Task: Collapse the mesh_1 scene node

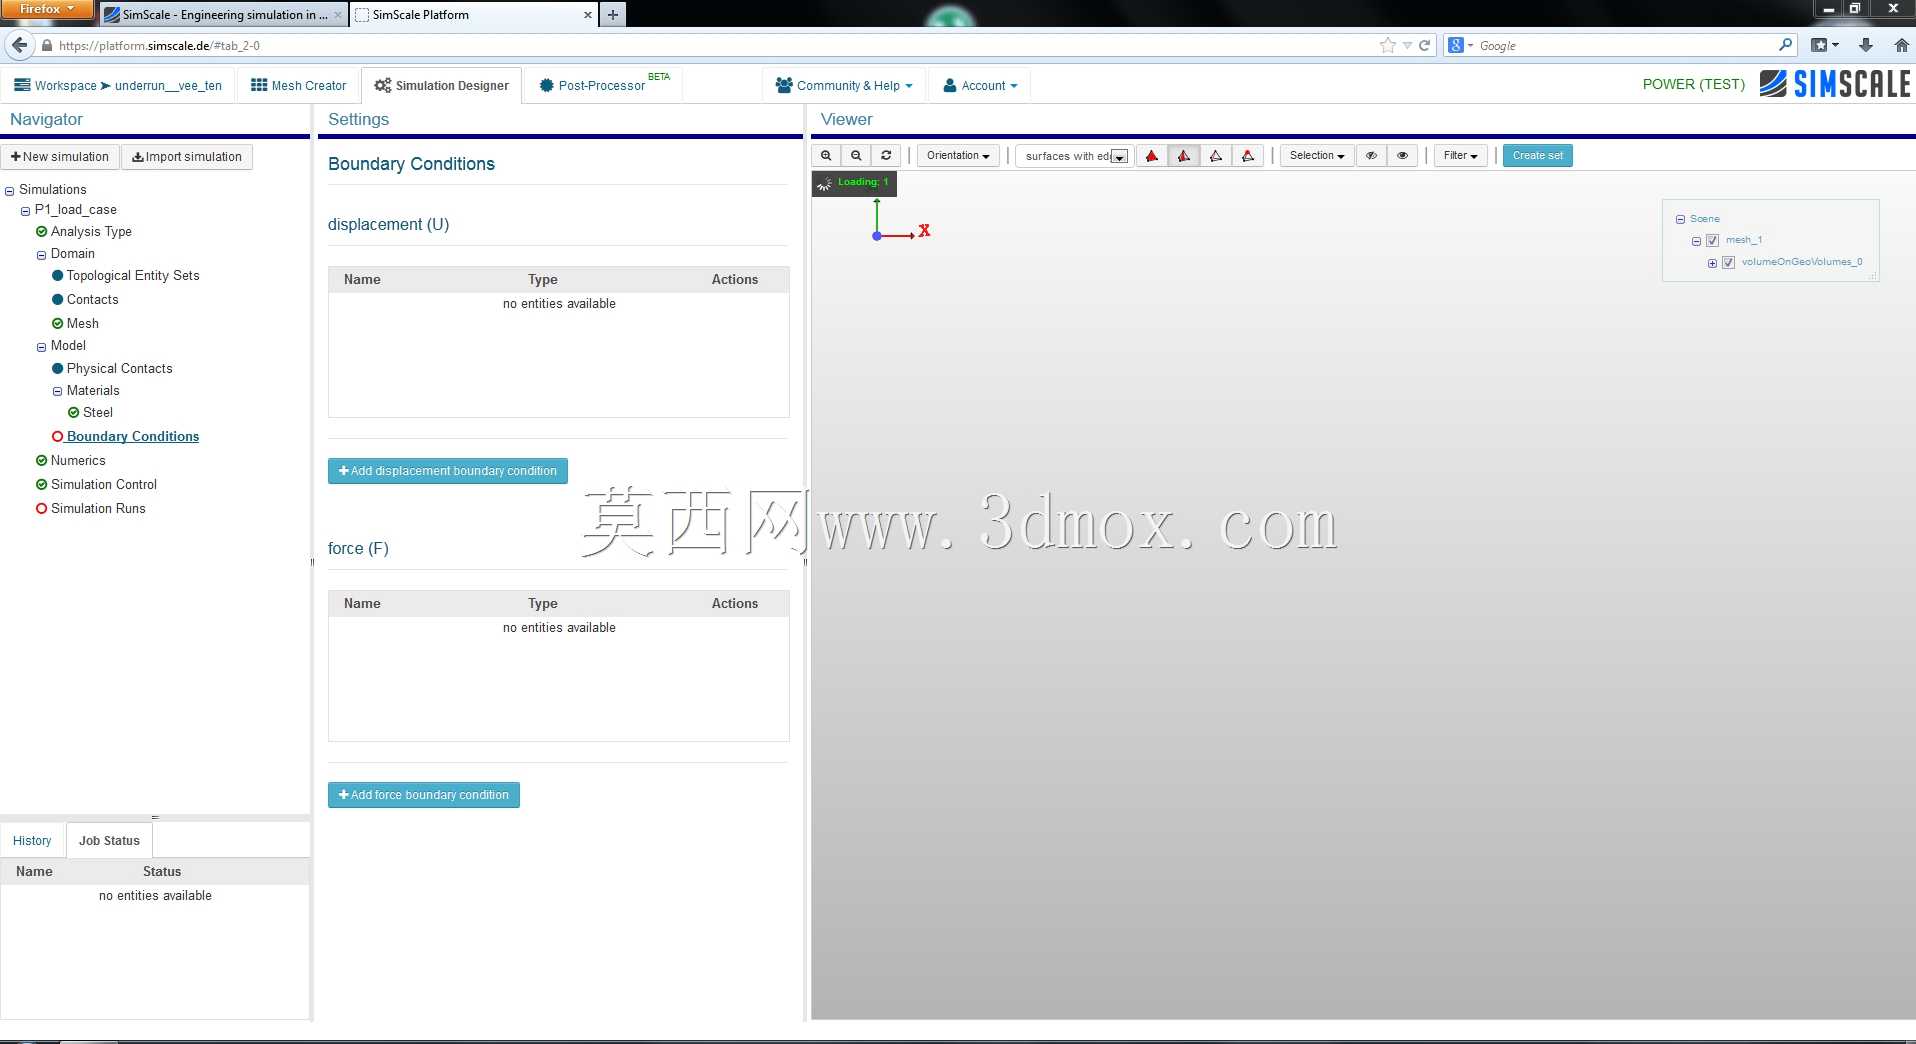Action: [x=1696, y=241]
